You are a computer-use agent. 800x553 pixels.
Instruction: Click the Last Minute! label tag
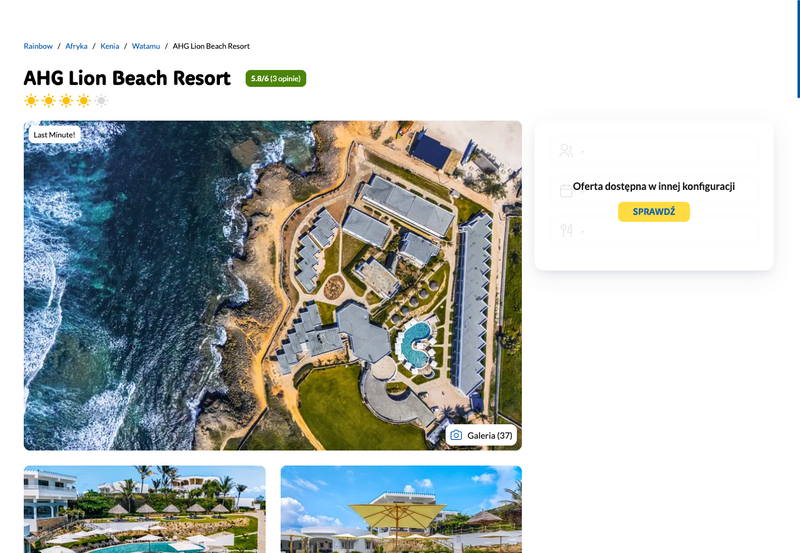click(x=55, y=135)
